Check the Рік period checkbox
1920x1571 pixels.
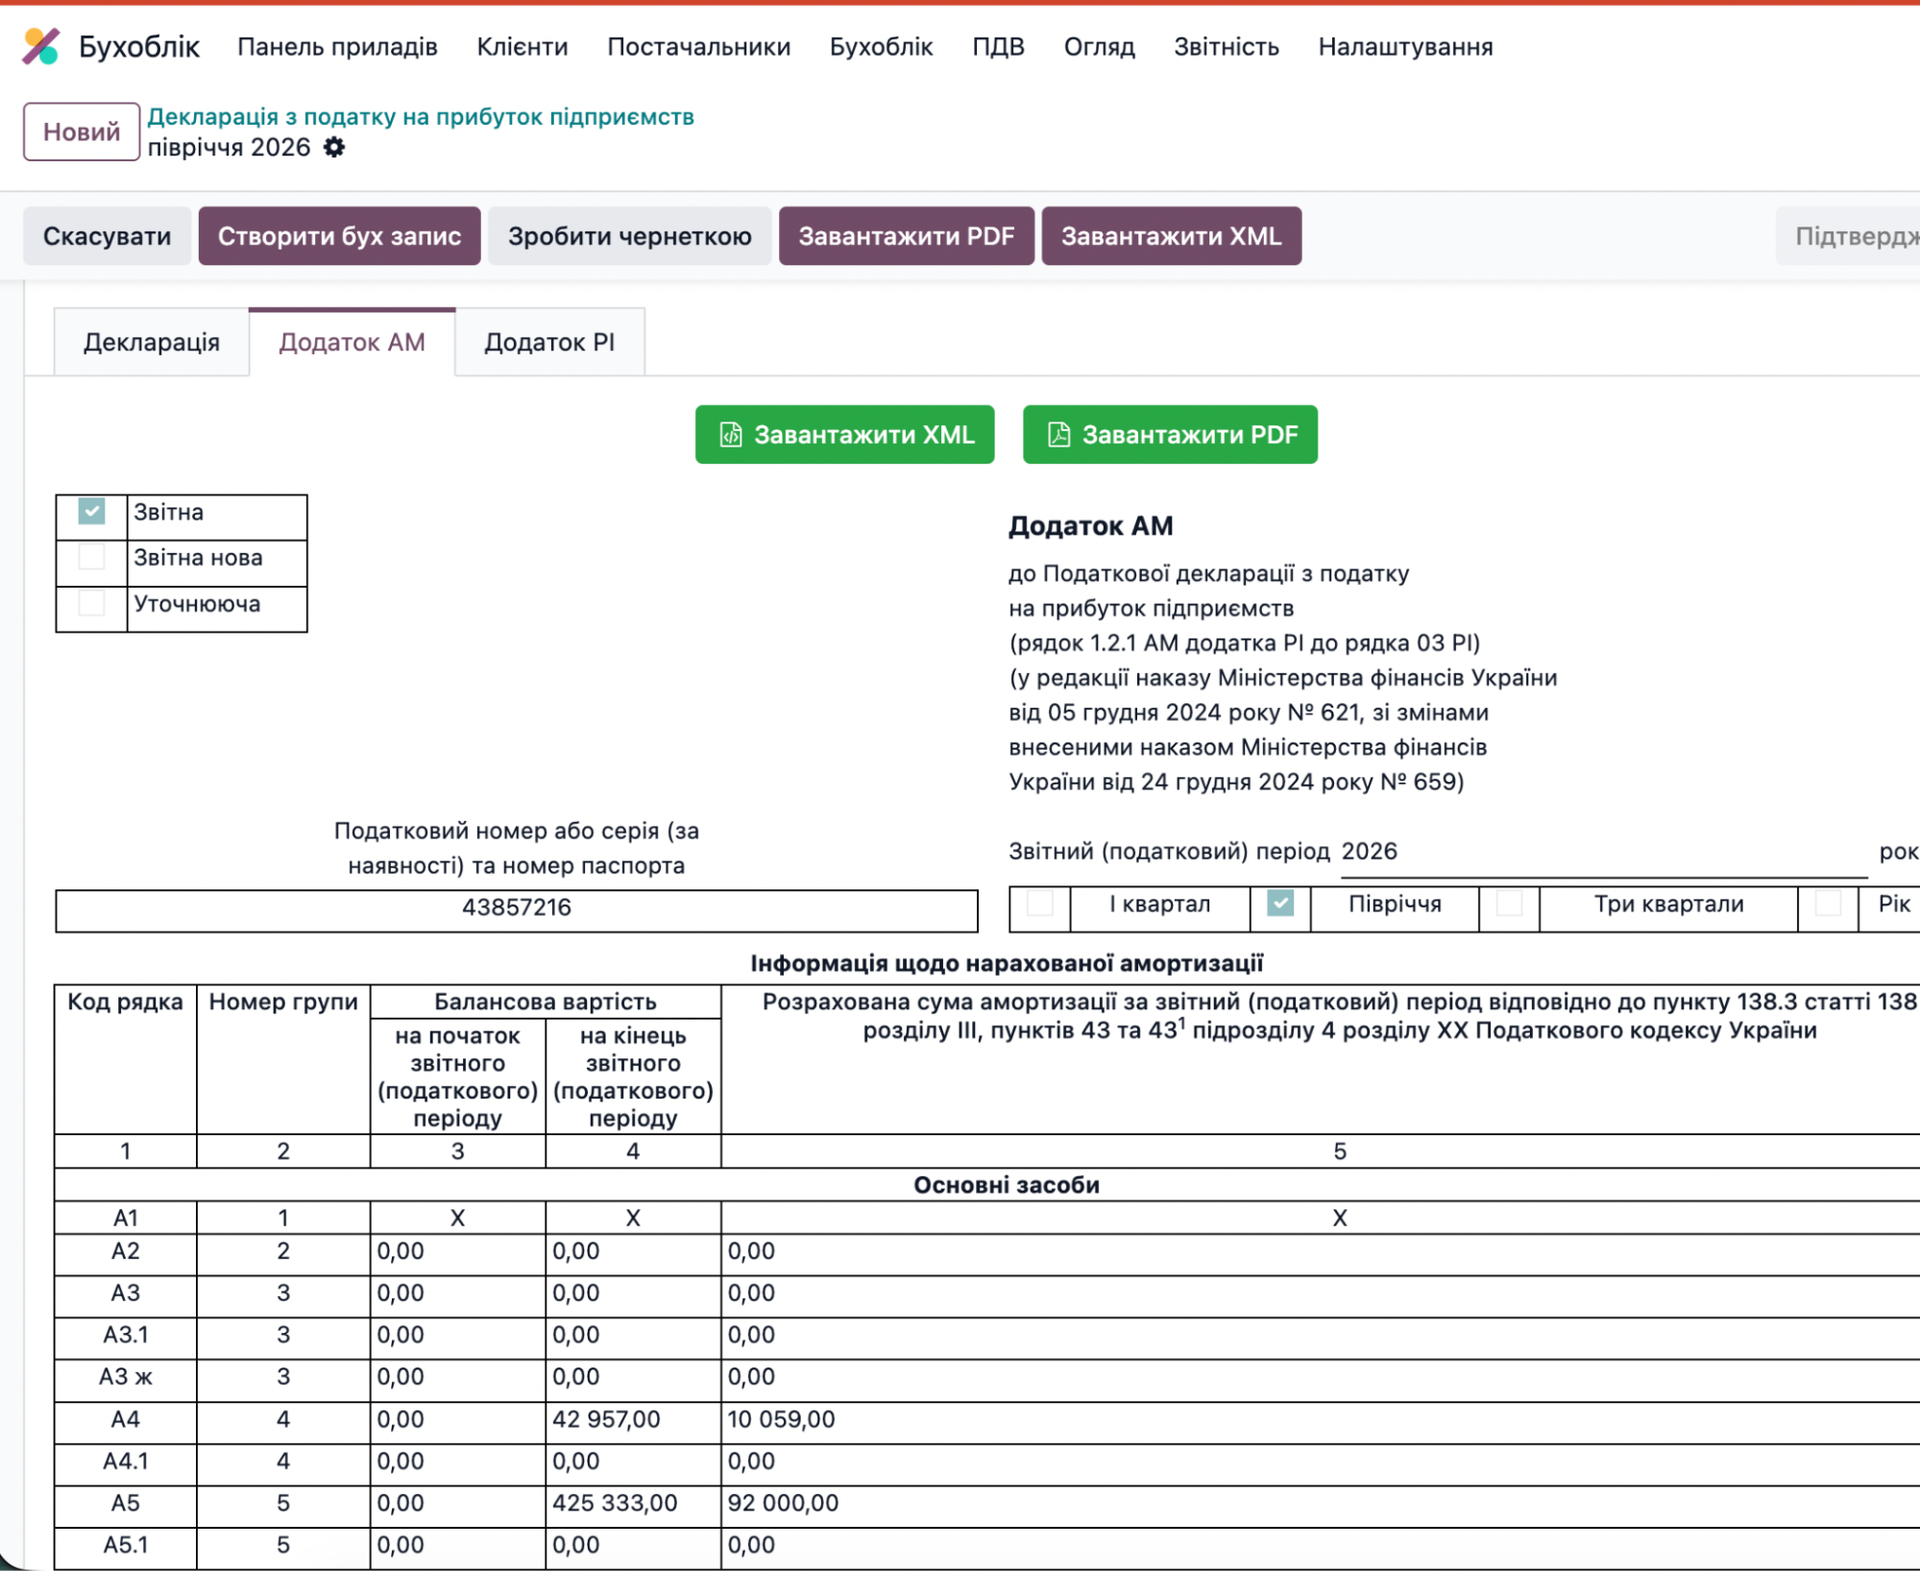(x=1828, y=903)
